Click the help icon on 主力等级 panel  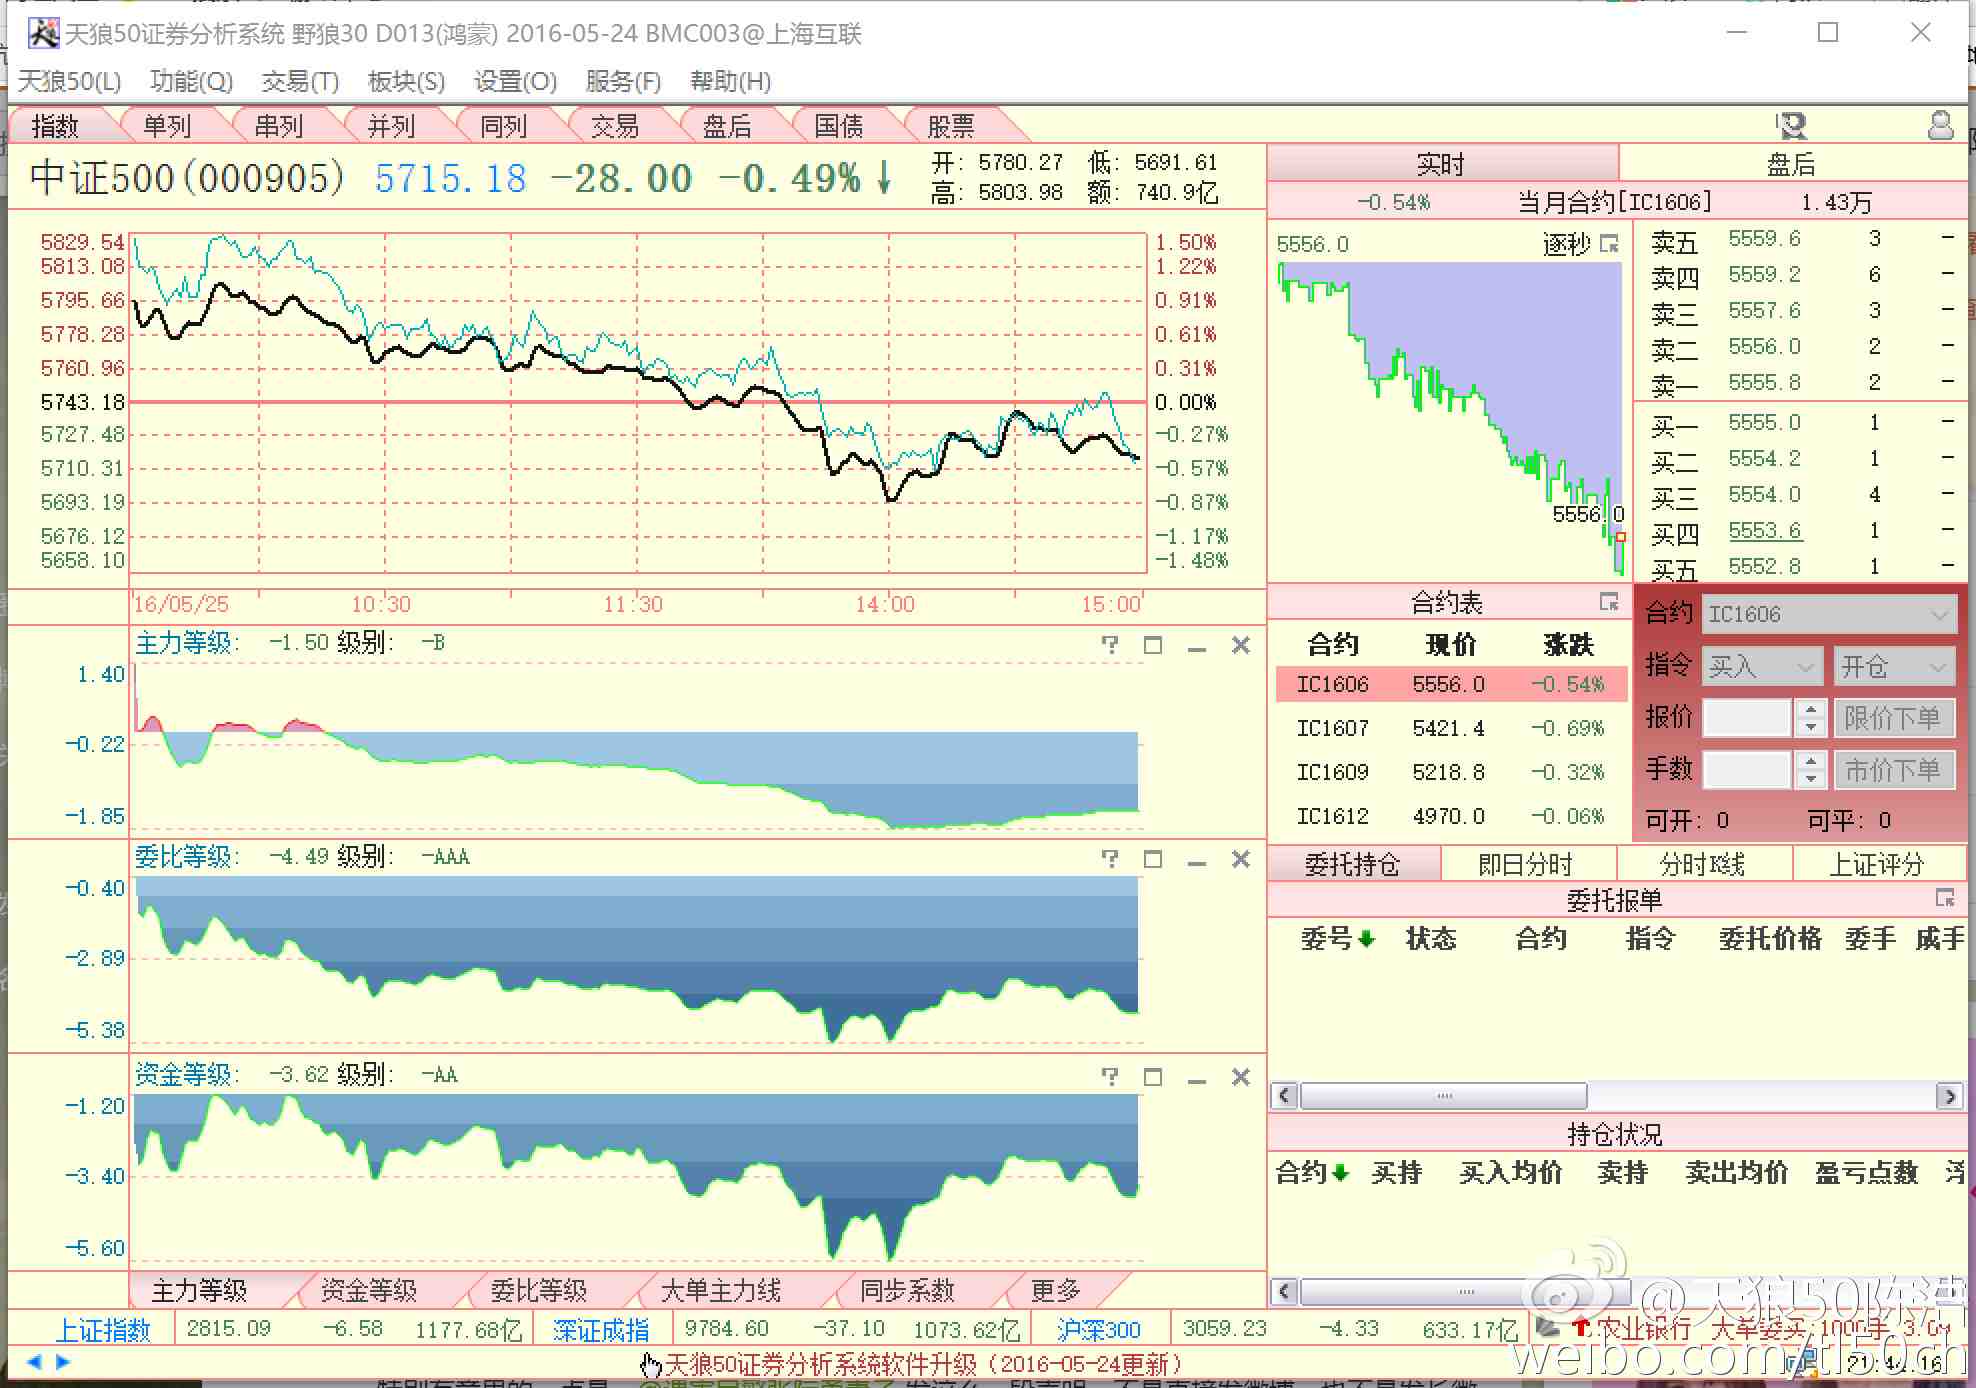coord(1110,645)
